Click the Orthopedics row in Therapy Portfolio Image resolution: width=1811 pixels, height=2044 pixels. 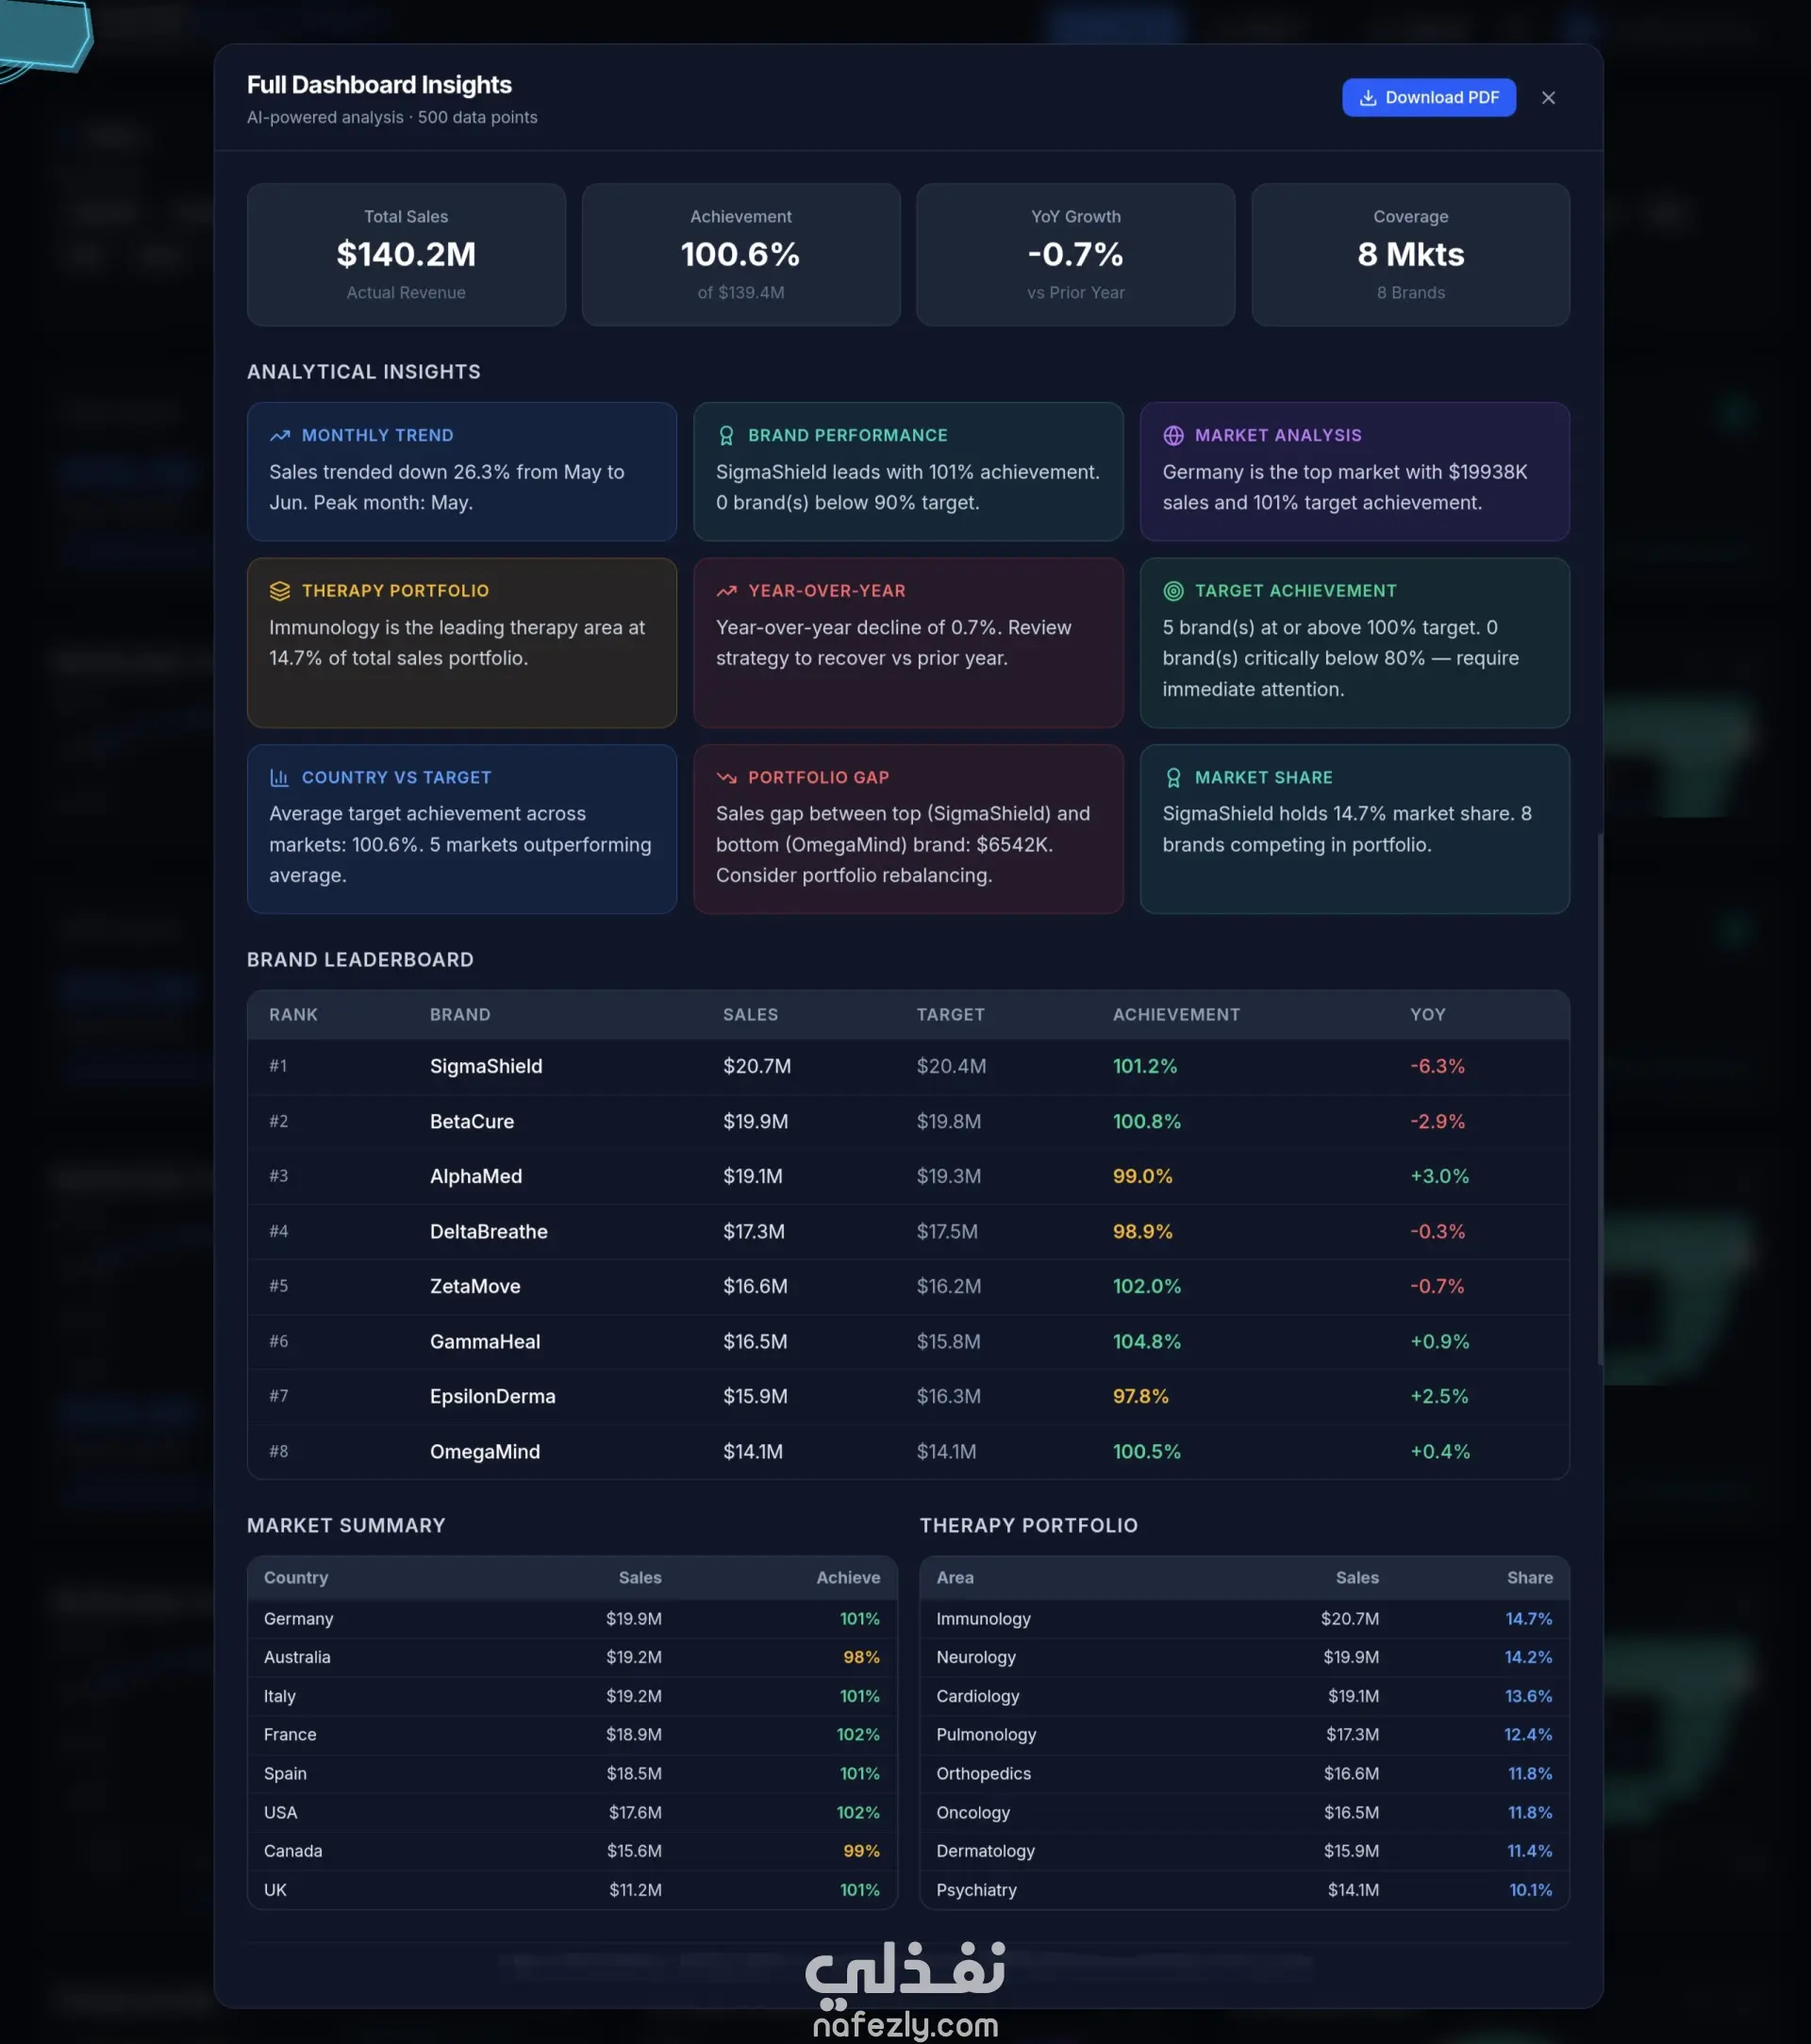coord(1244,1773)
